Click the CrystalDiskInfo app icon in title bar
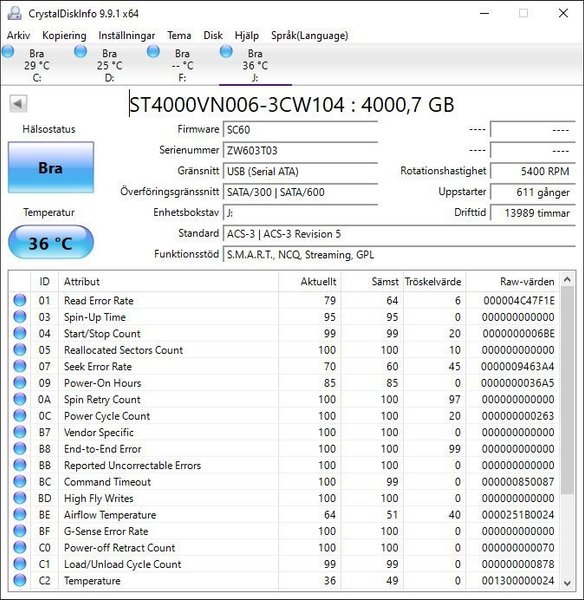 pos(15,13)
